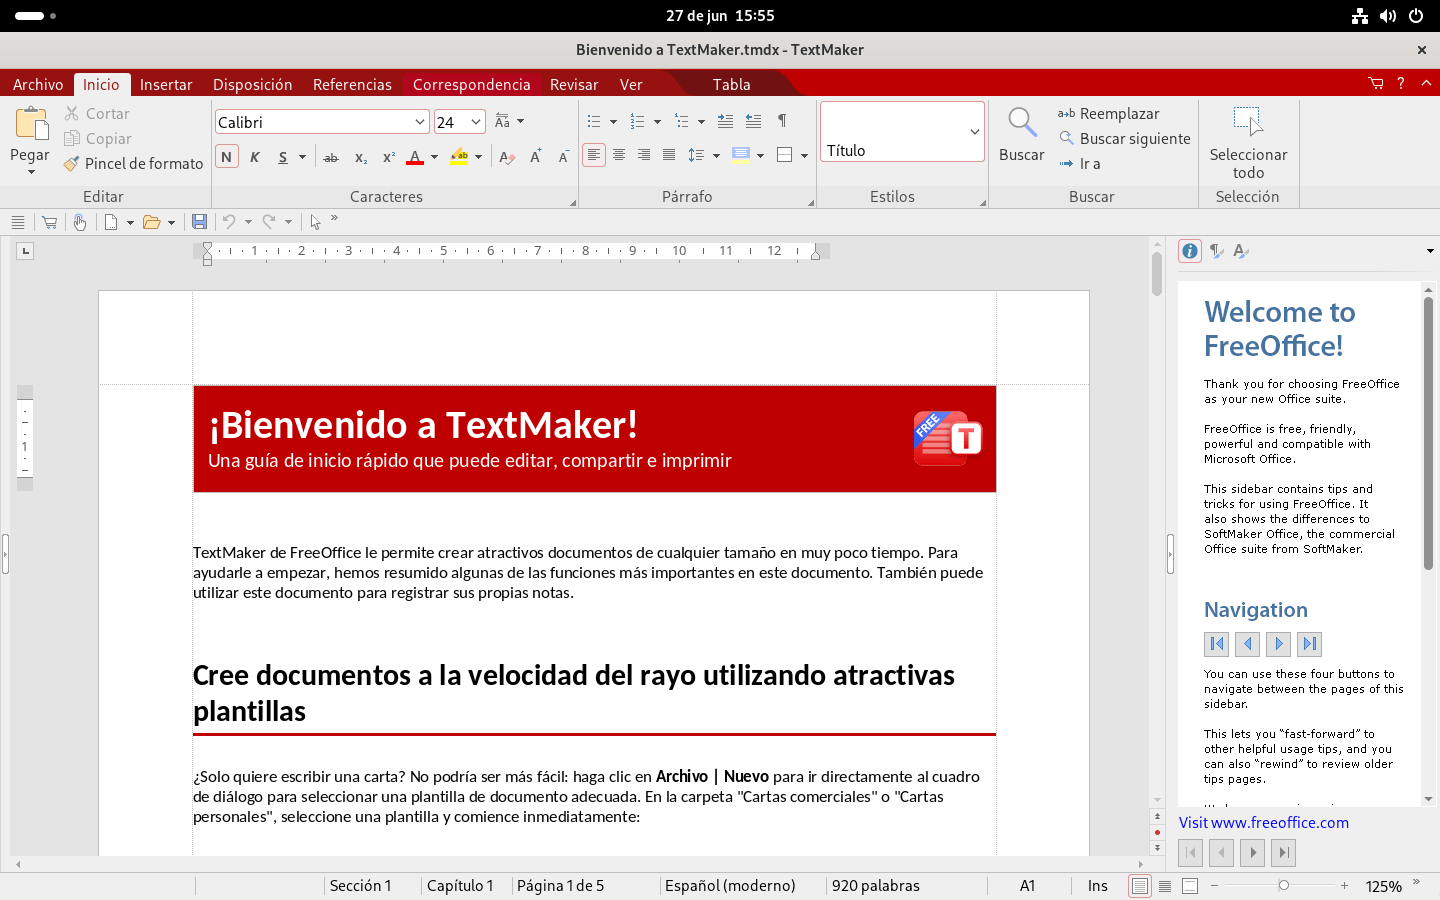
Task: Open the Visit www.freeoffice.com link
Action: [1263, 823]
